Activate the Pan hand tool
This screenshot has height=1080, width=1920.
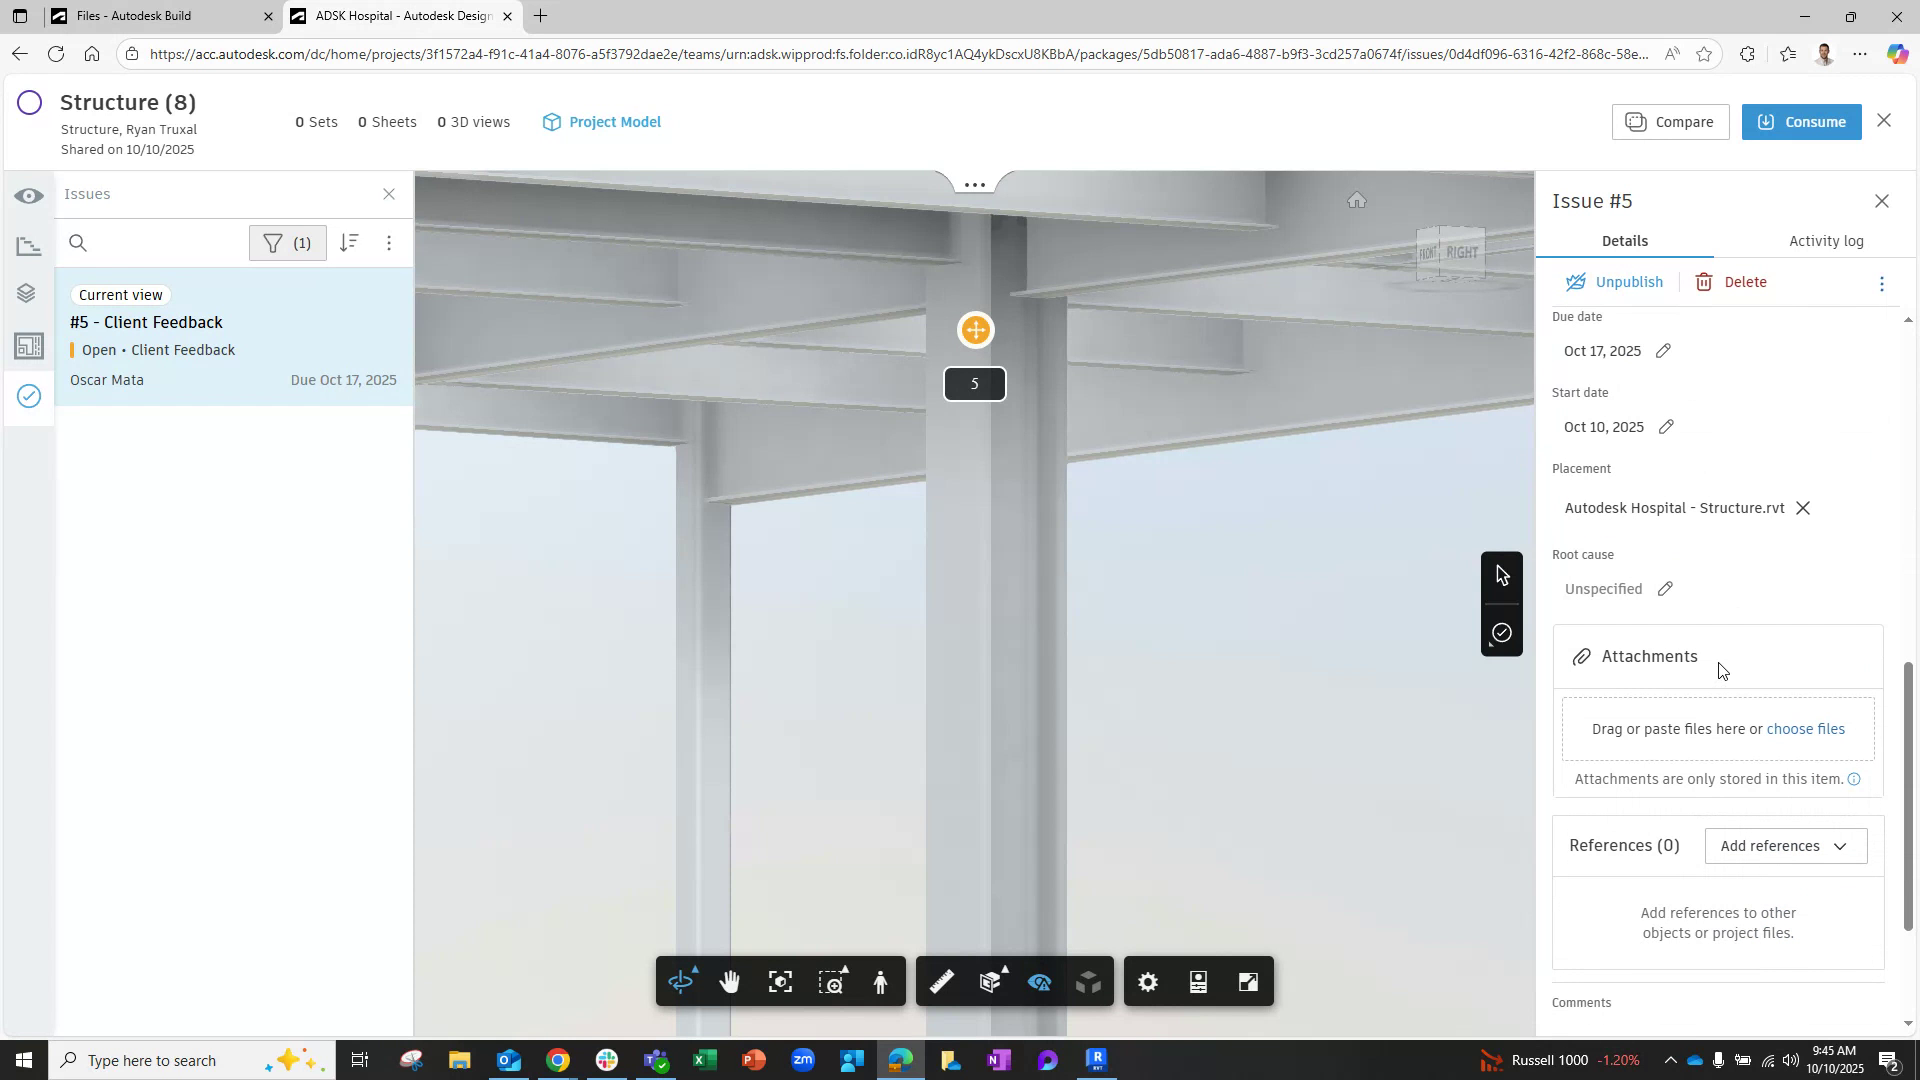730,981
